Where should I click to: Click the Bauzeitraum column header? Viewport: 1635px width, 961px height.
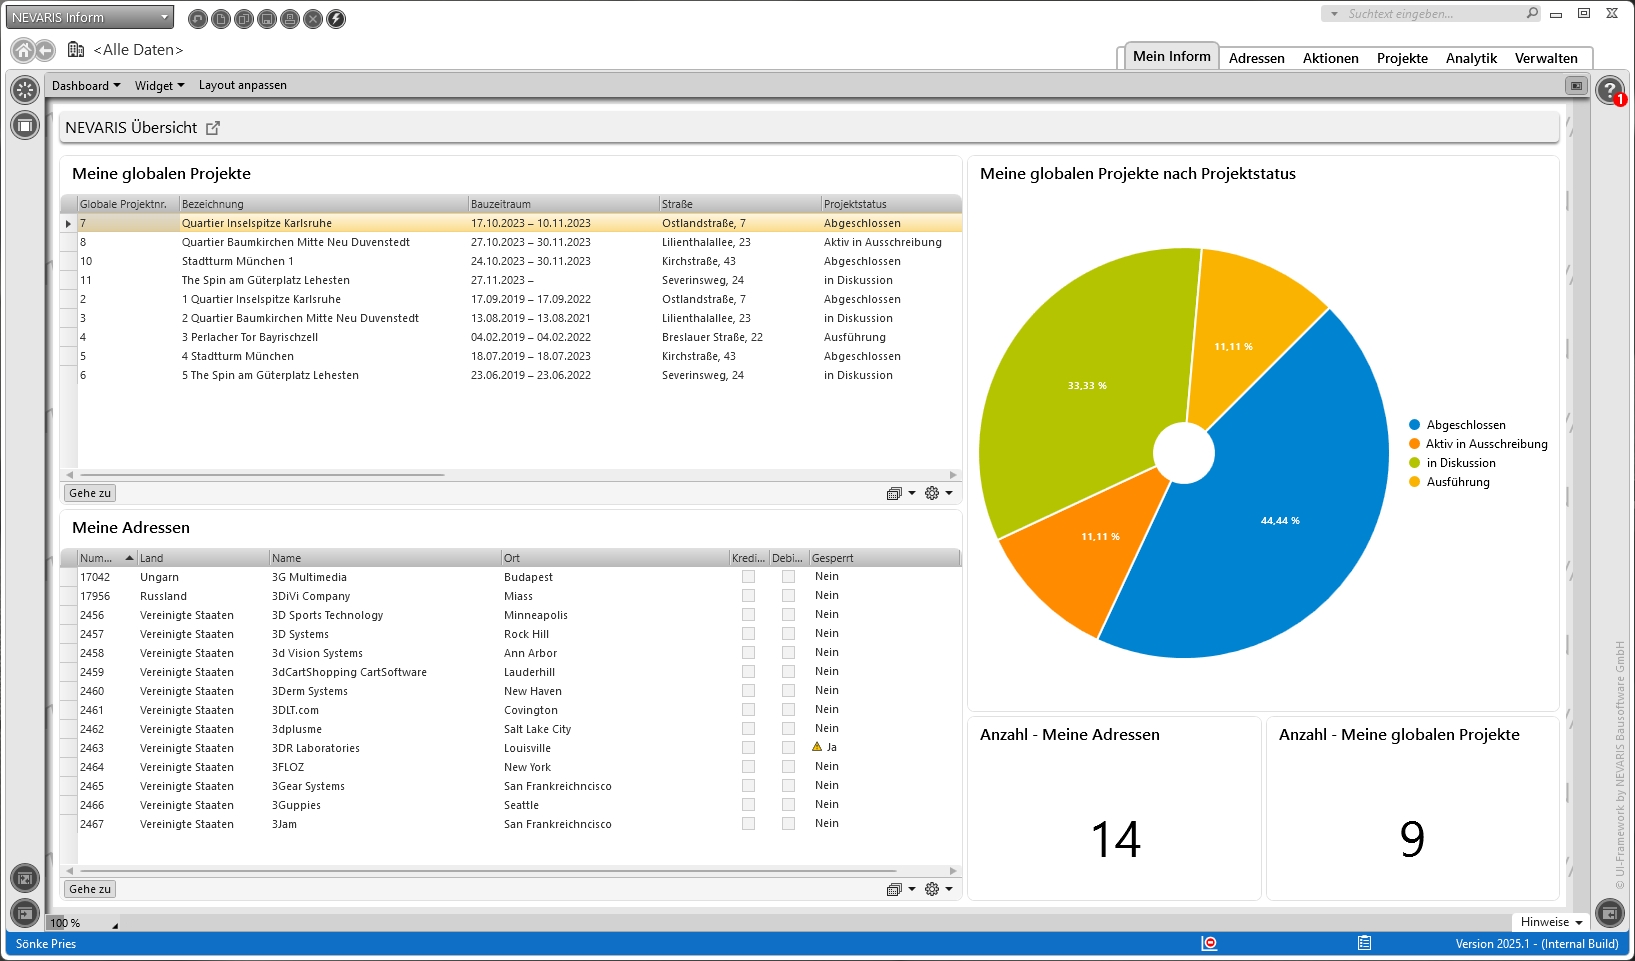click(x=563, y=204)
